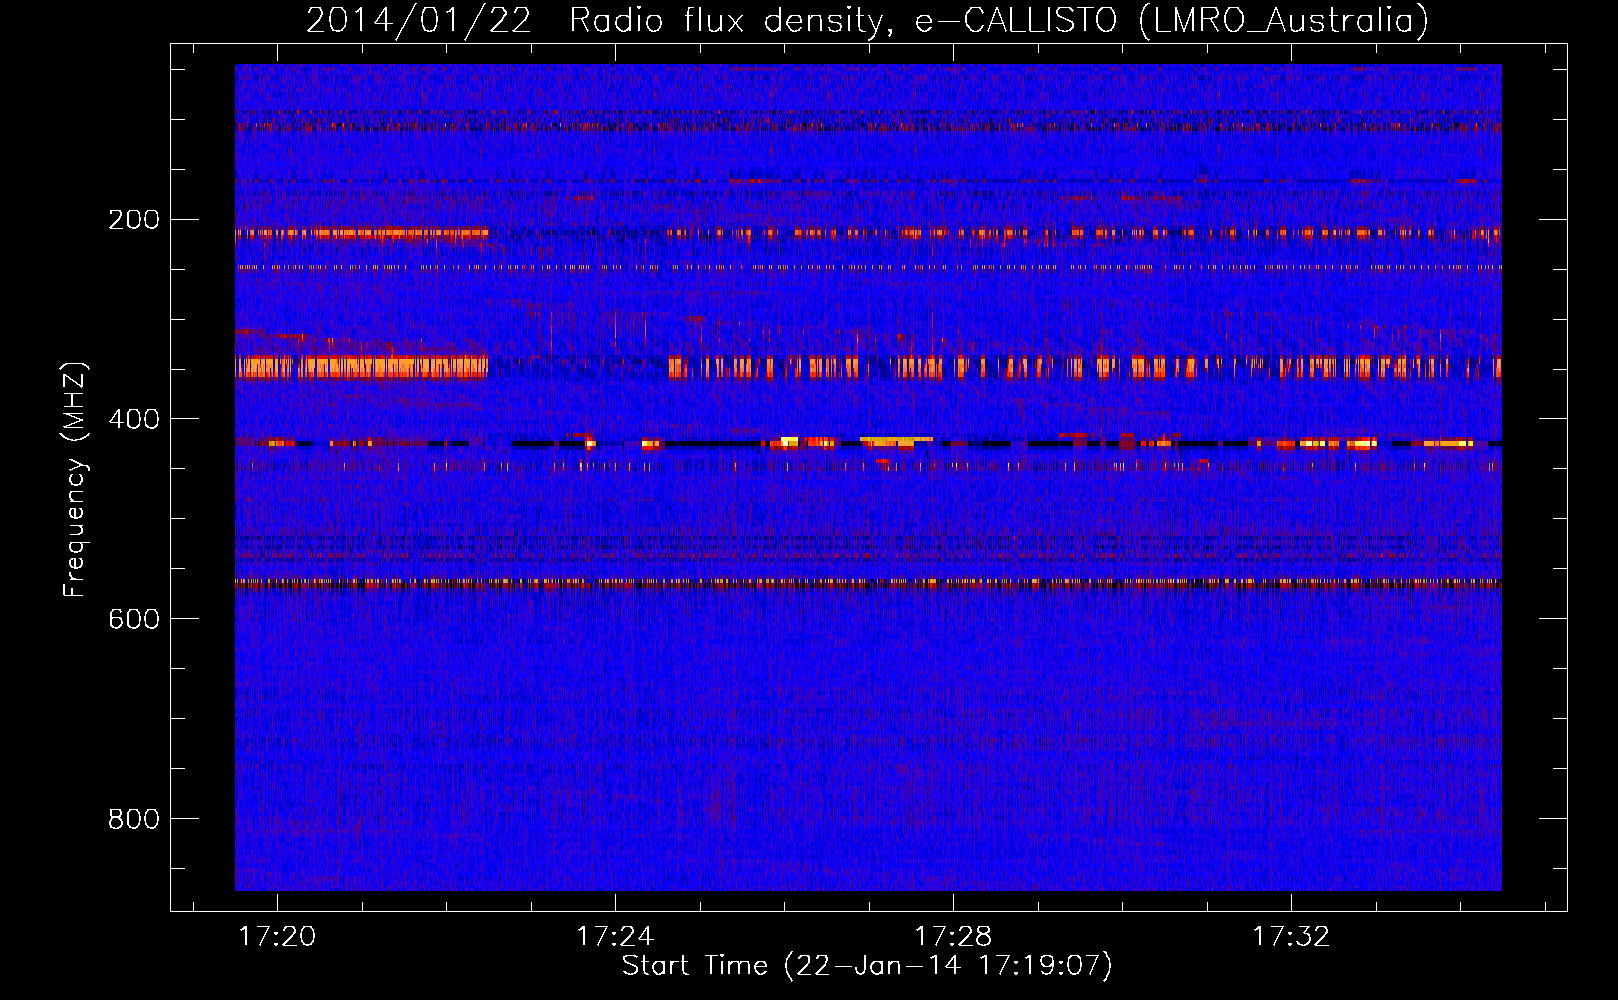Click the 17:32 time tick label

(1291, 937)
